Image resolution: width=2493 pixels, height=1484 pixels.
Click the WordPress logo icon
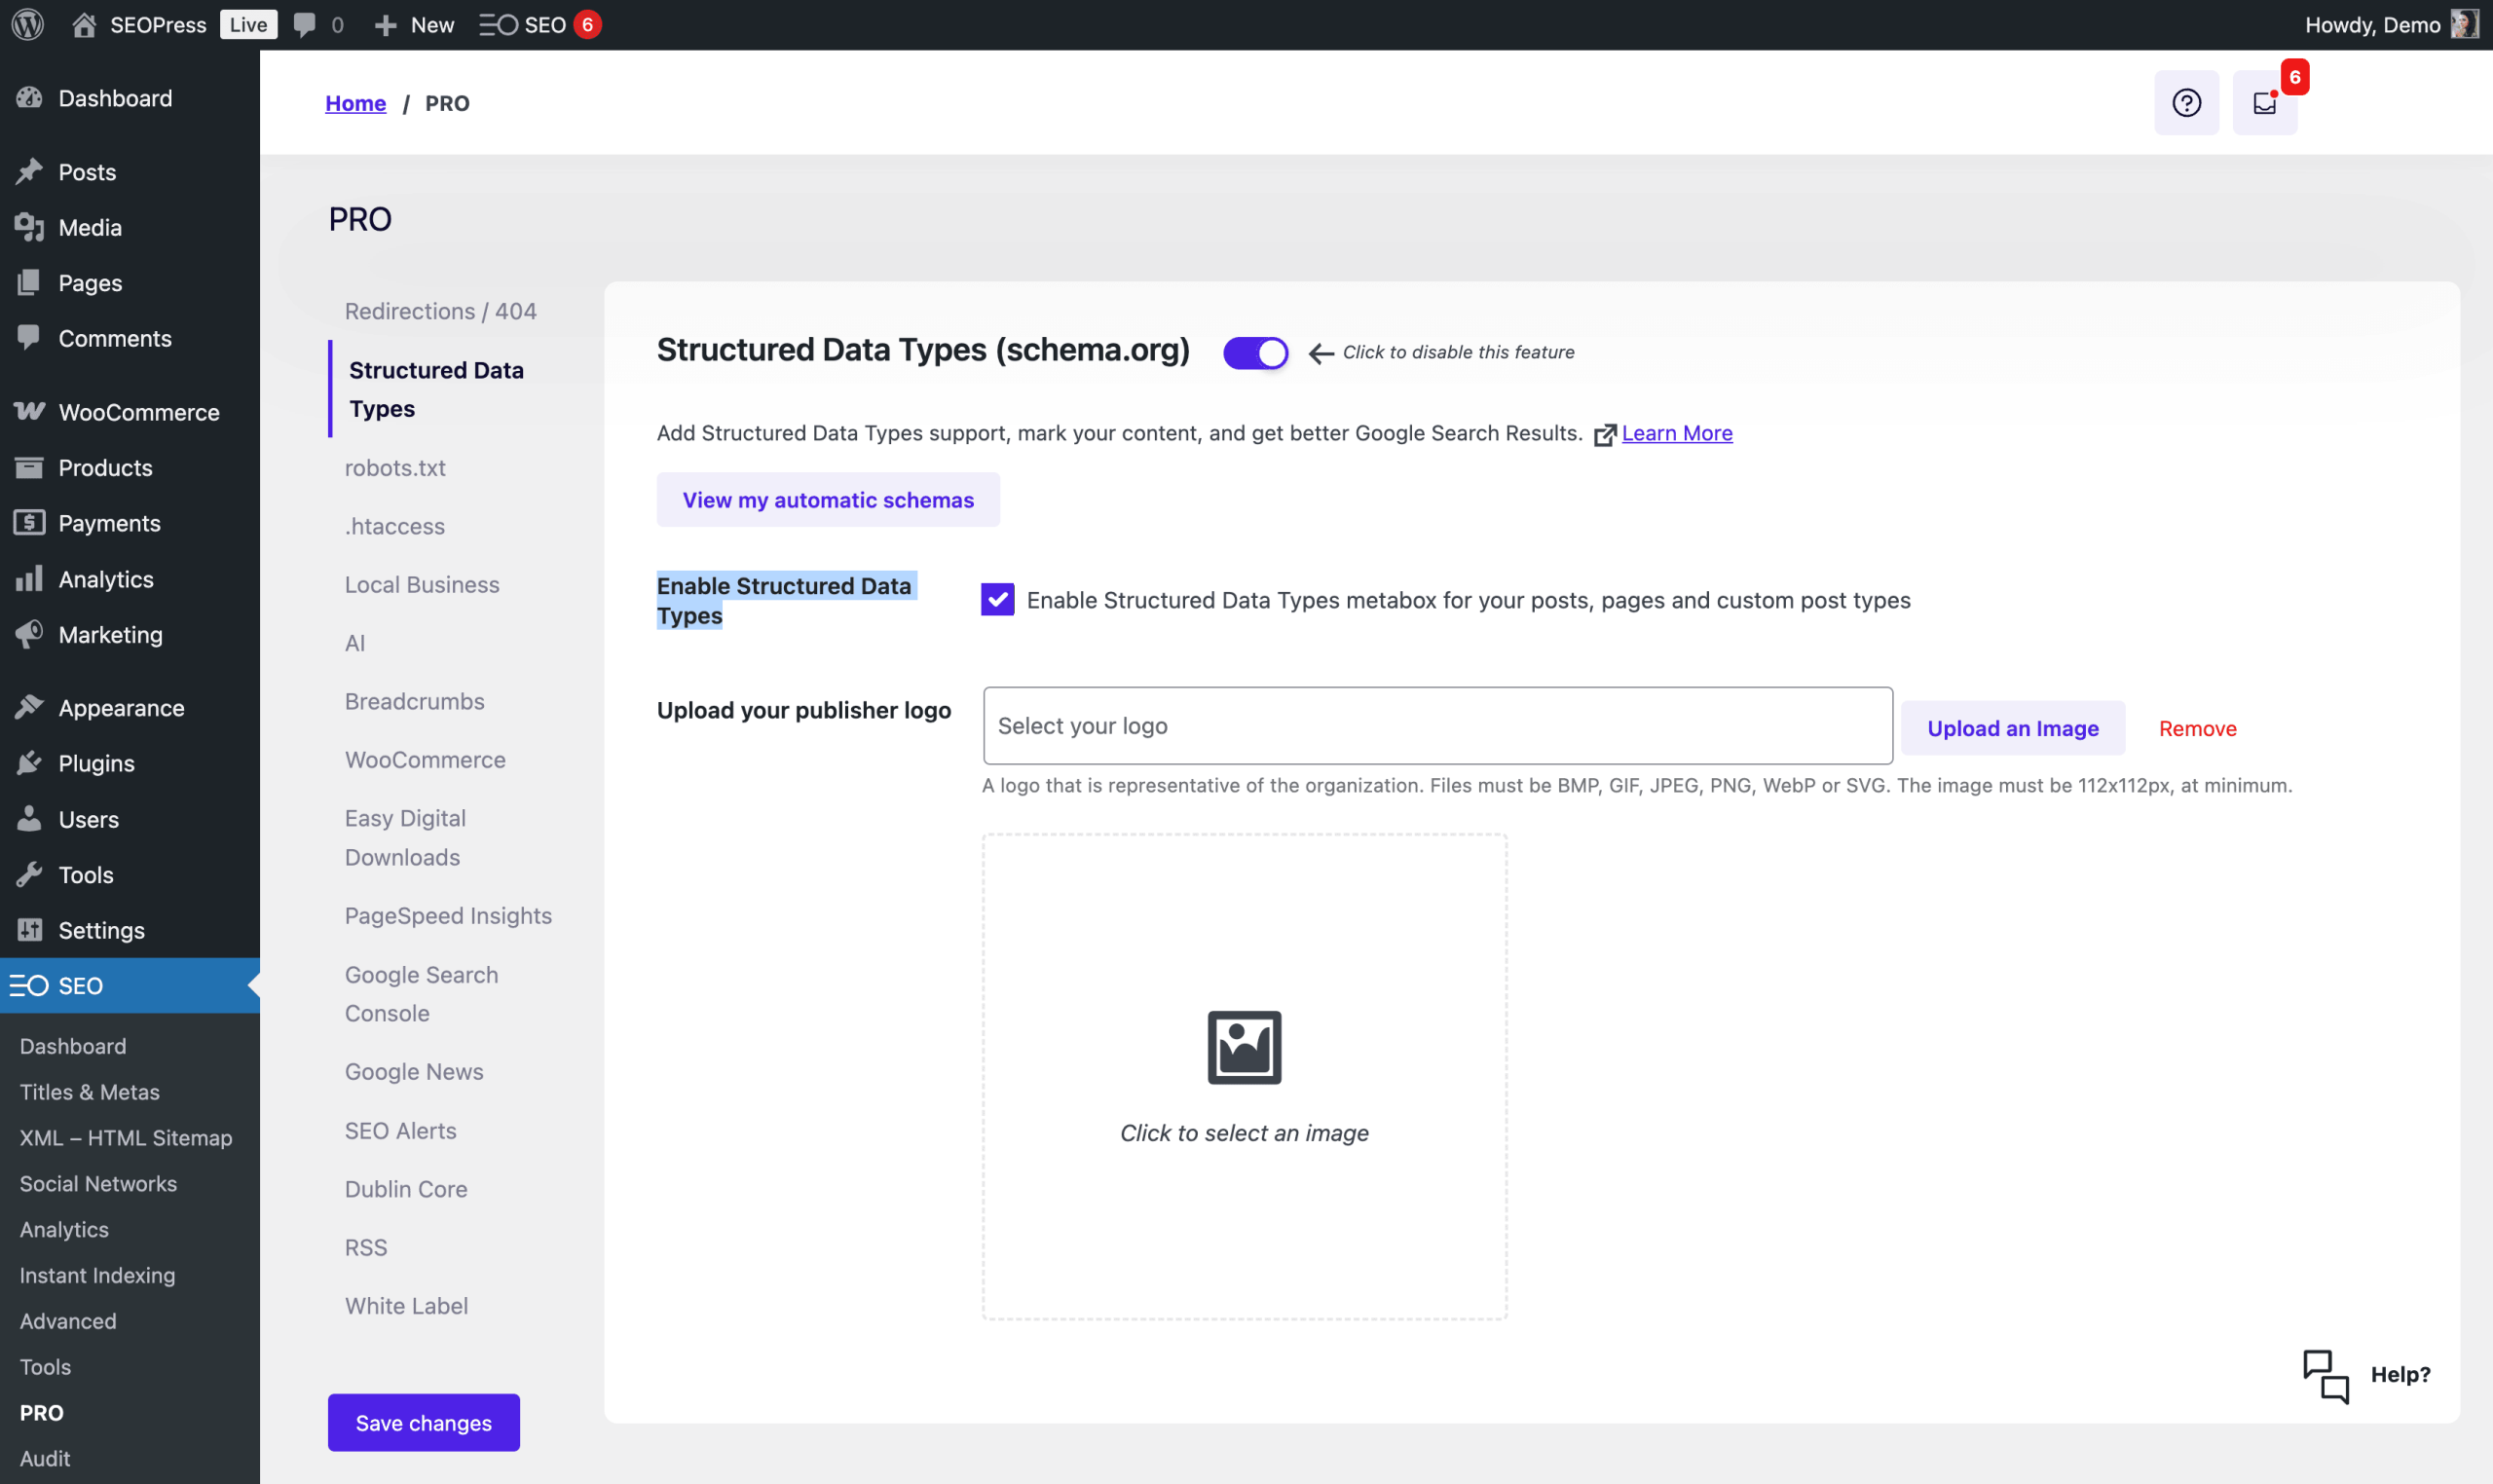28,24
